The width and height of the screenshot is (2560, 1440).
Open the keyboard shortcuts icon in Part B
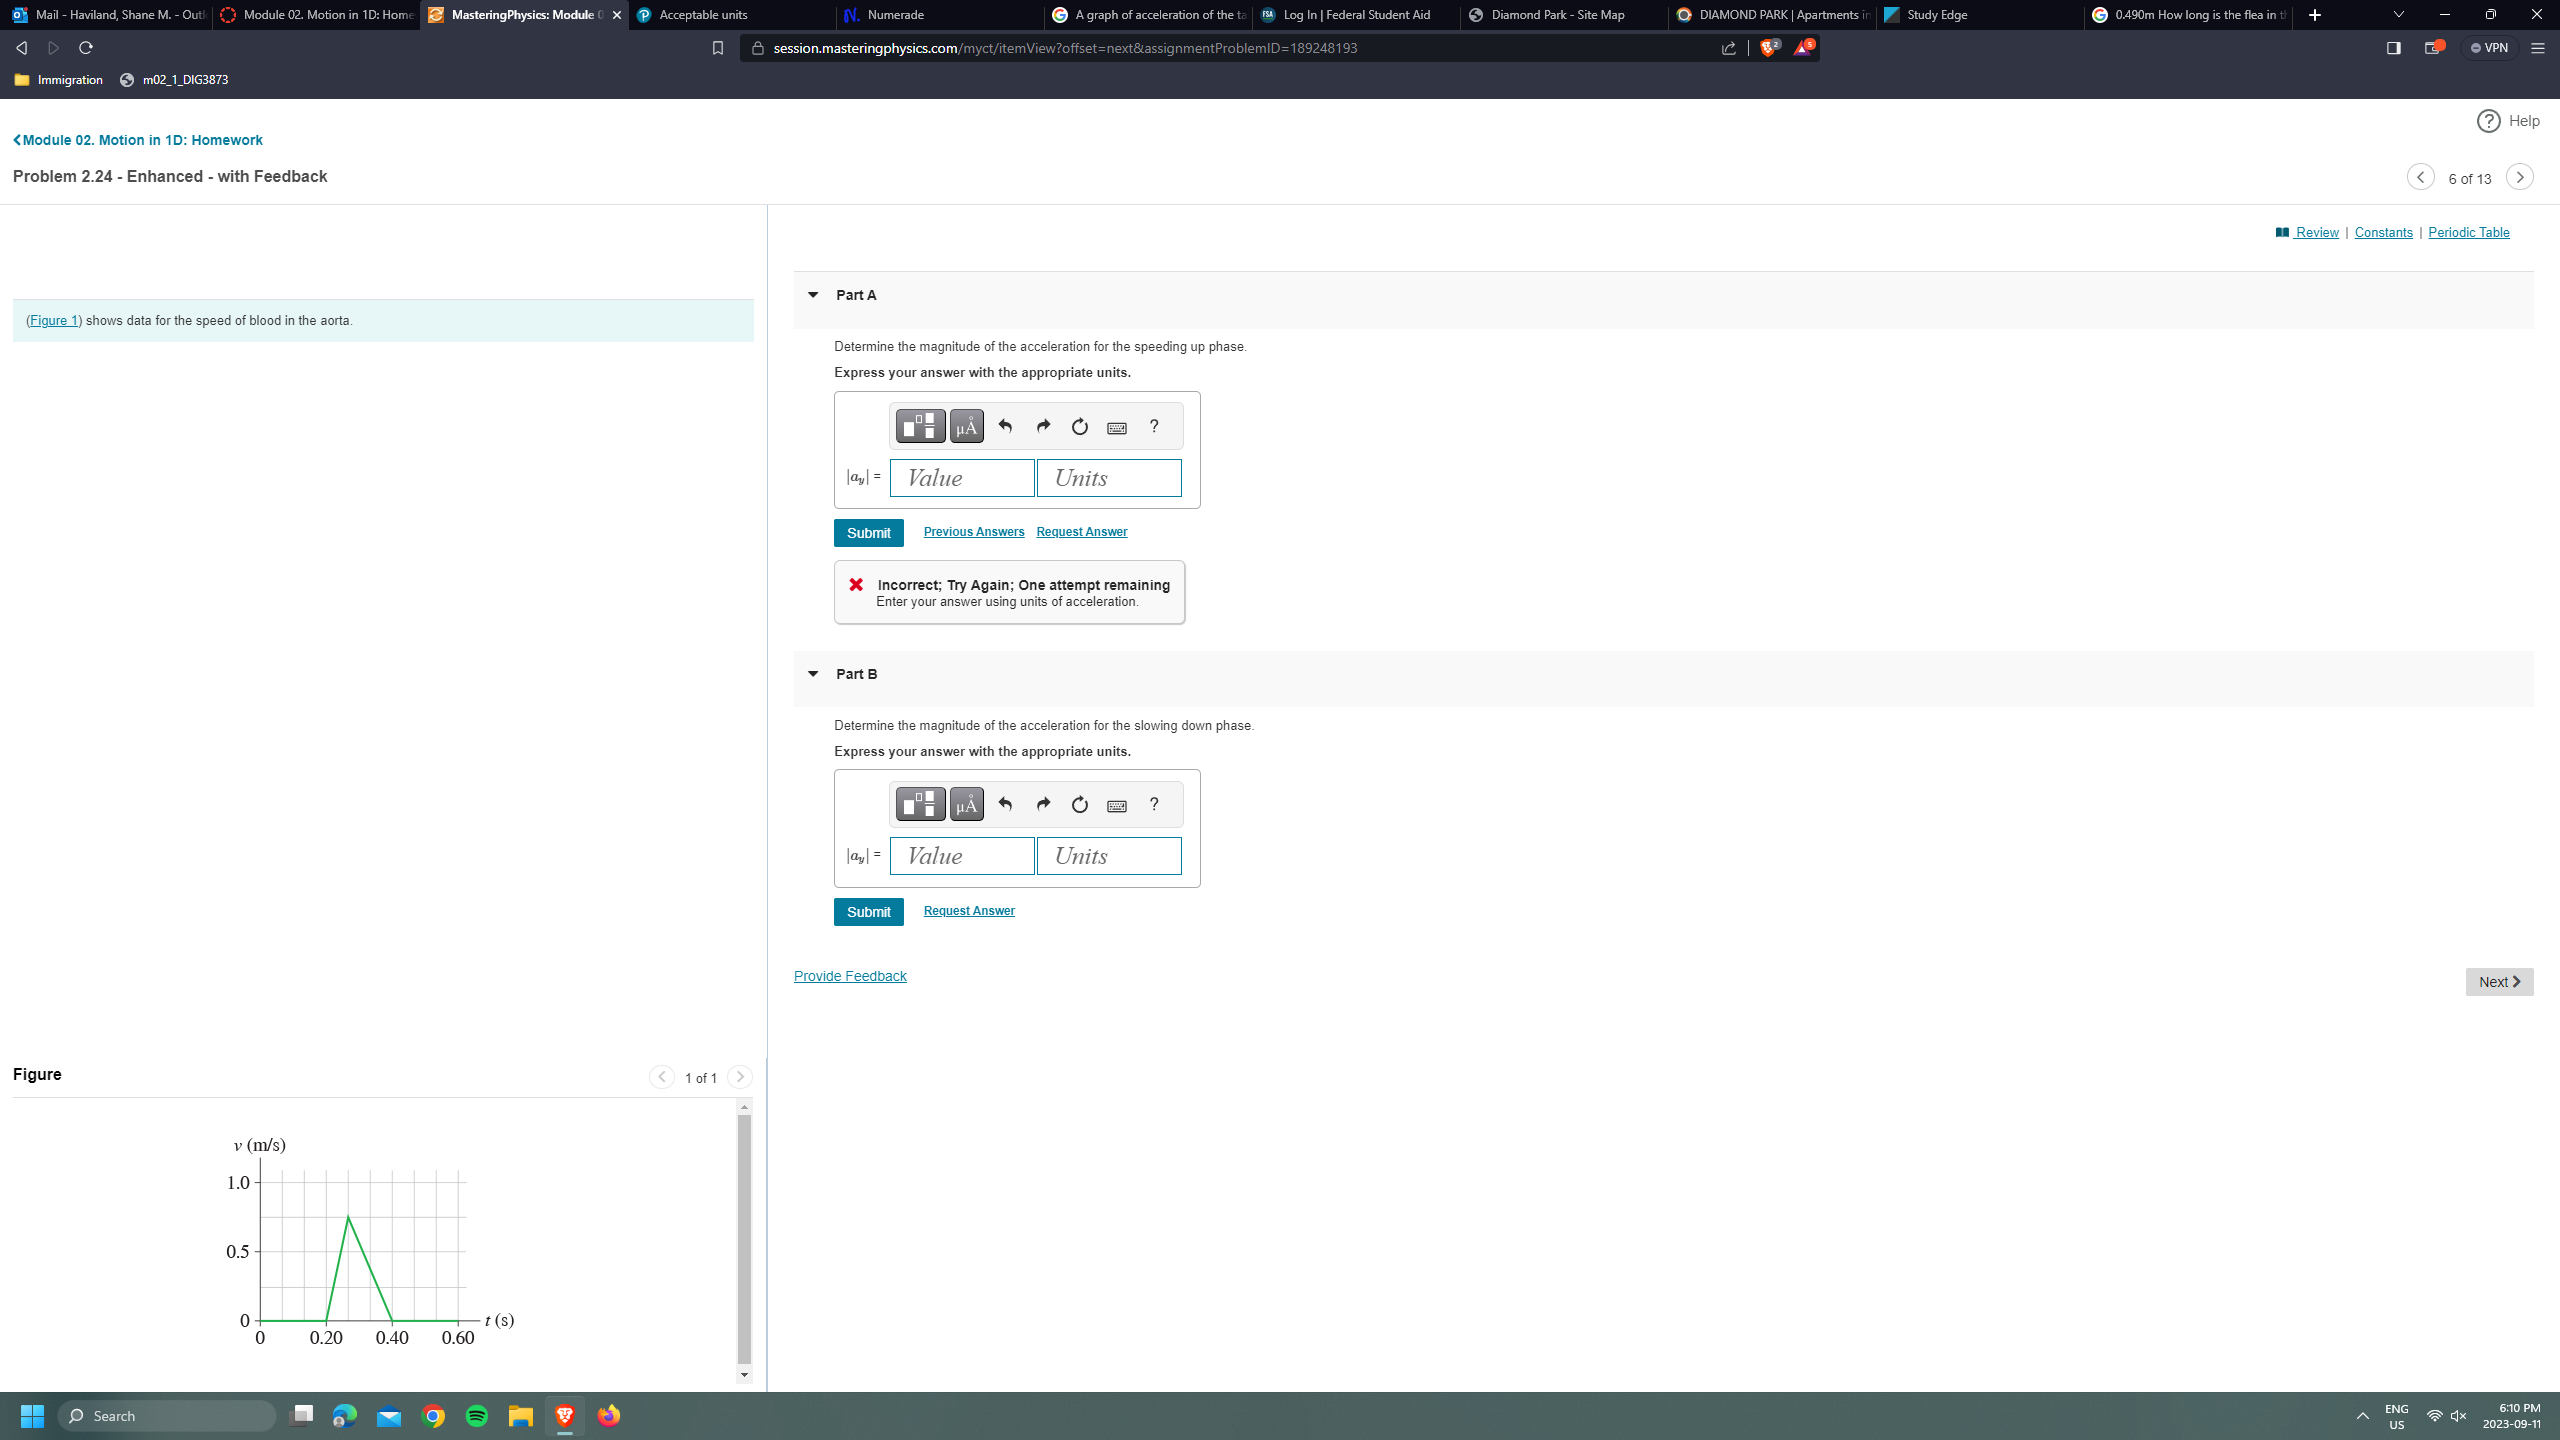[1117, 805]
